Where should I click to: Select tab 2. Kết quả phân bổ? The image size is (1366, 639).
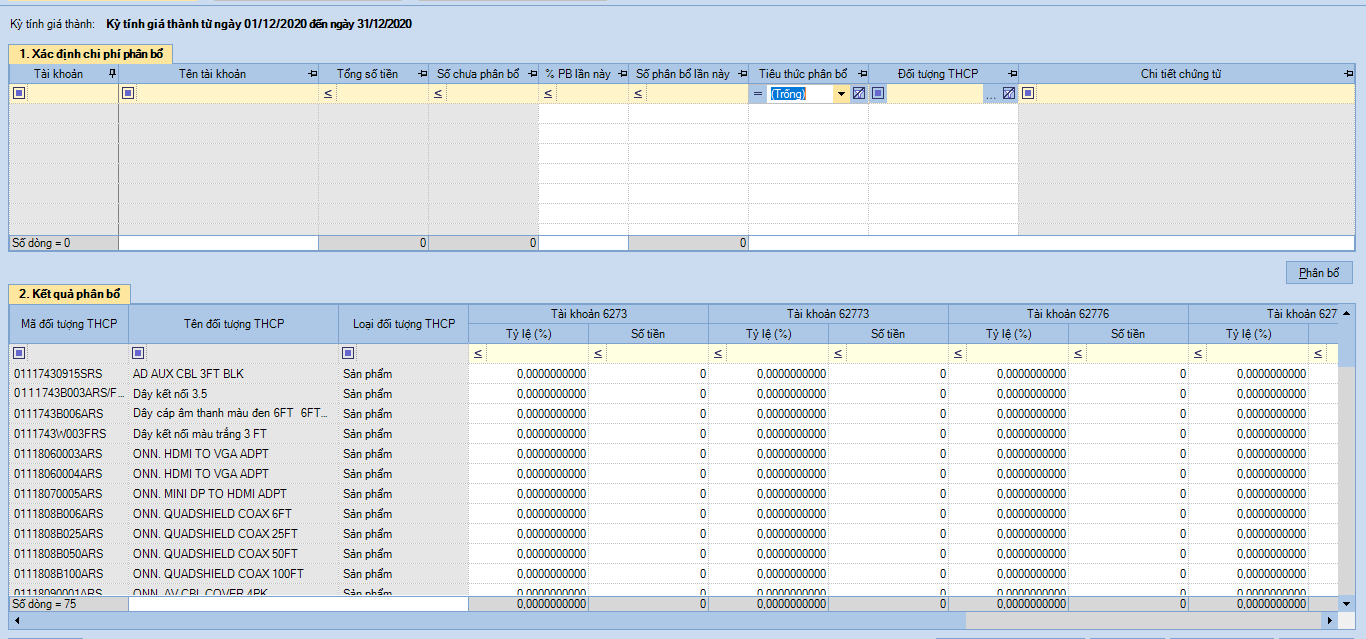69,294
